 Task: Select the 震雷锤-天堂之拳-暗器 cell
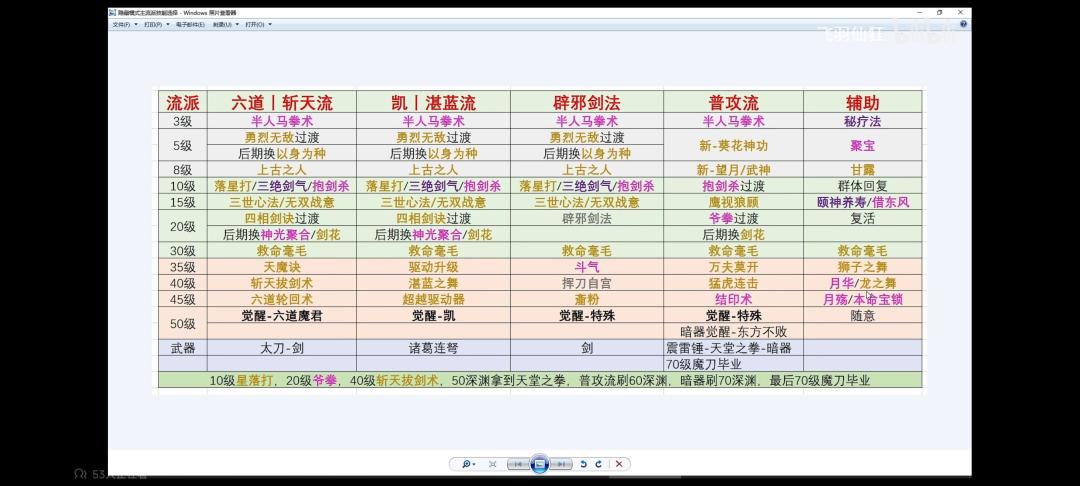point(733,348)
